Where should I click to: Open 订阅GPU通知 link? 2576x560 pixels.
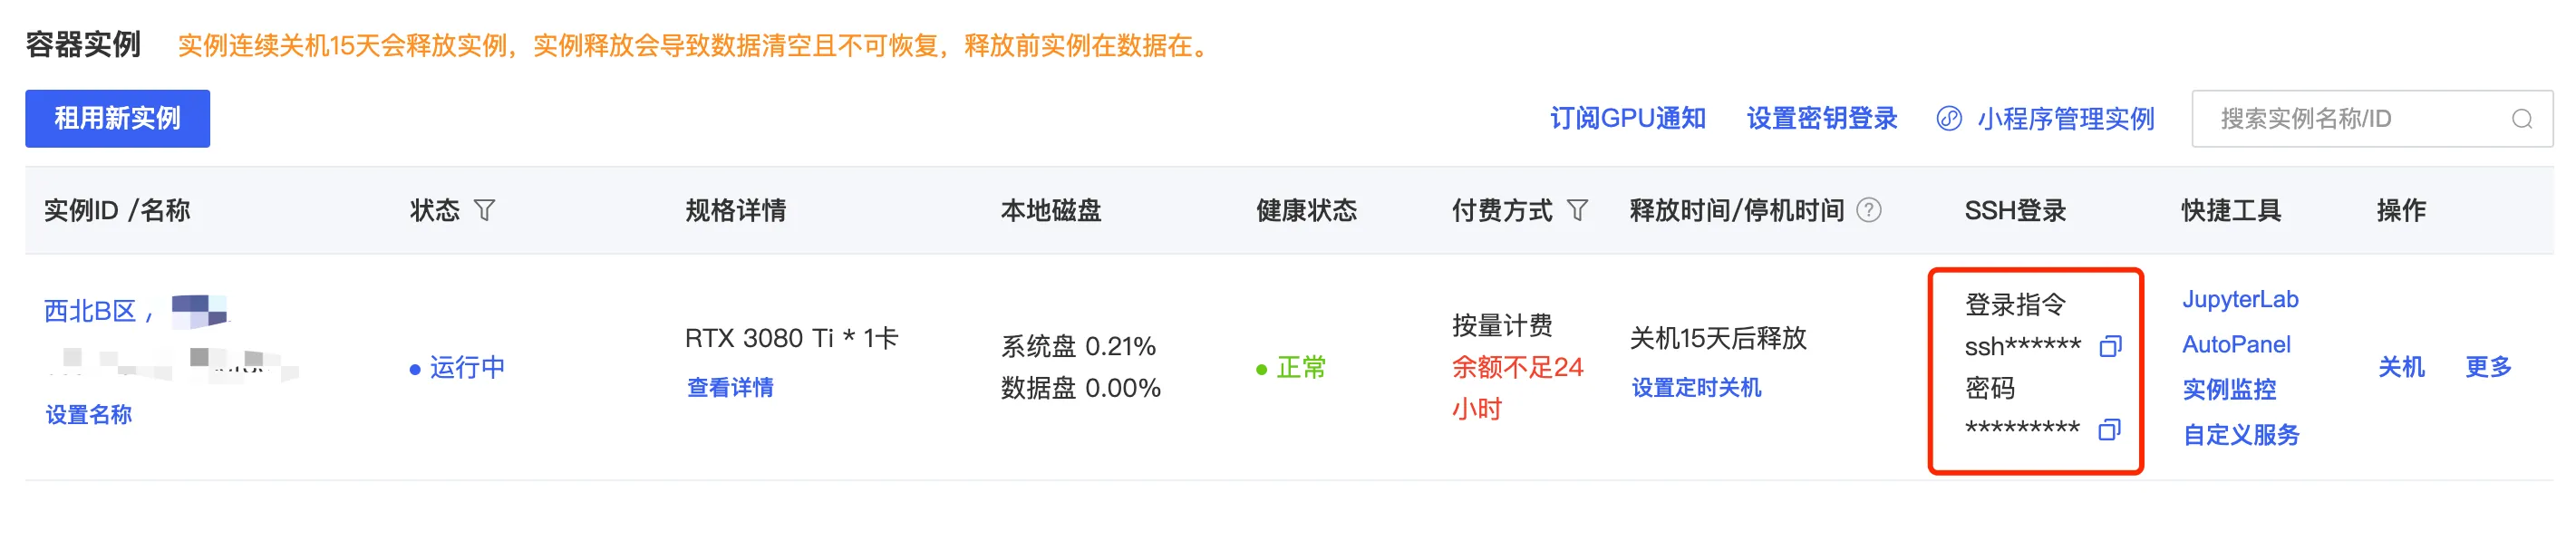pos(1627,119)
